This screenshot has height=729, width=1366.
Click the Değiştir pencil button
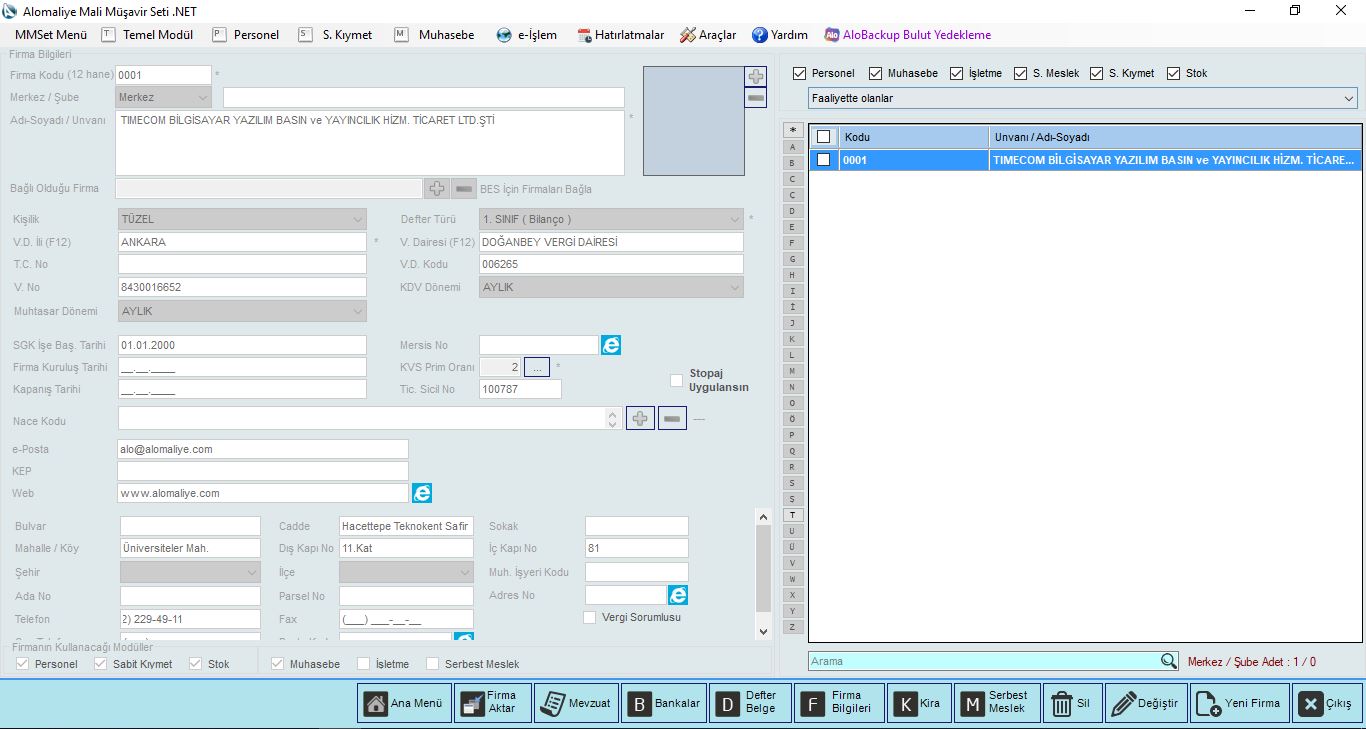(1145, 703)
